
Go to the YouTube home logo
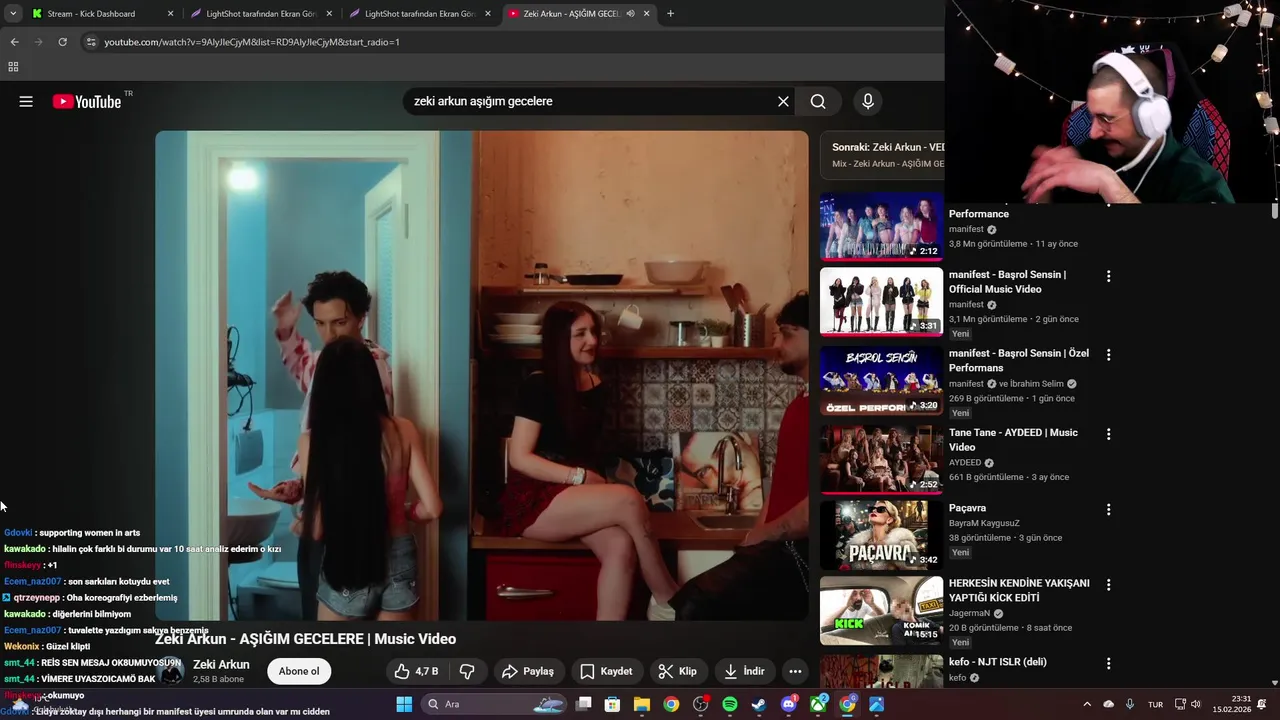(87, 101)
